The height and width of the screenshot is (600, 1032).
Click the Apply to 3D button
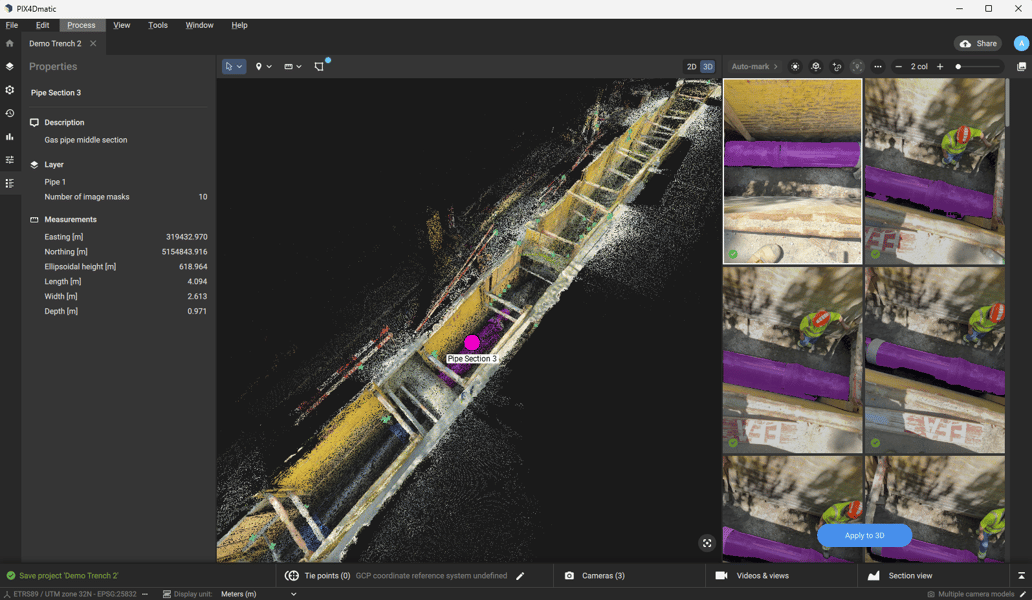click(864, 535)
